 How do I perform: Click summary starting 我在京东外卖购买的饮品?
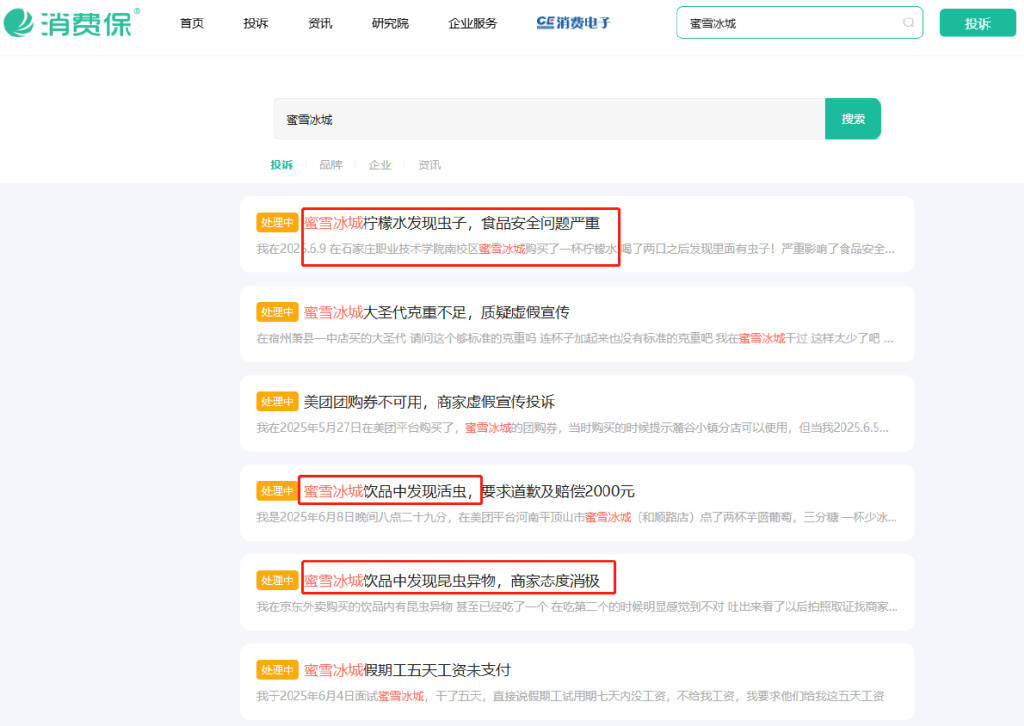577,607
